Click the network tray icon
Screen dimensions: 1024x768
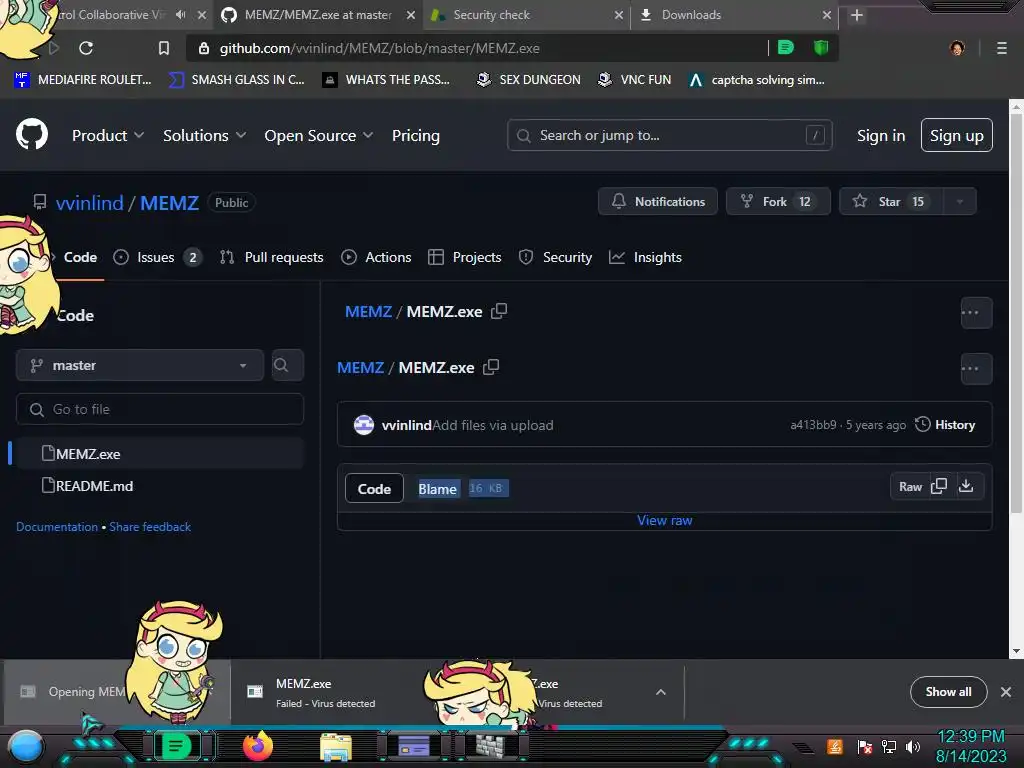(x=889, y=746)
